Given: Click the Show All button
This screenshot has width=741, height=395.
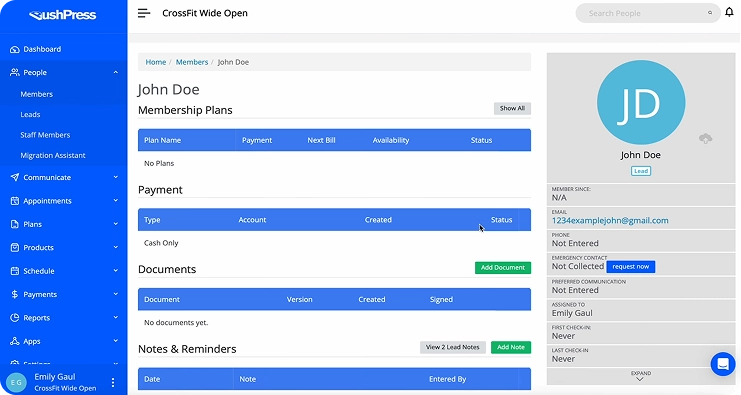Looking at the screenshot, I should (x=512, y=108).
